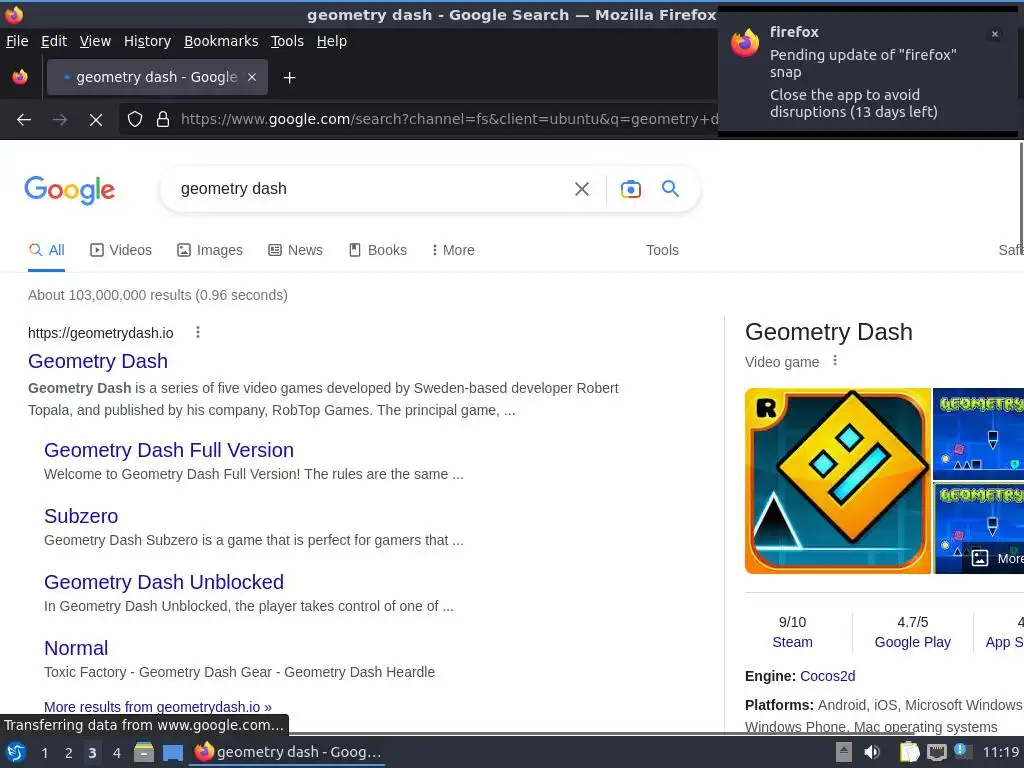
Task: Open the Cocos2d engine link
Action: click(x=827, y=676)
